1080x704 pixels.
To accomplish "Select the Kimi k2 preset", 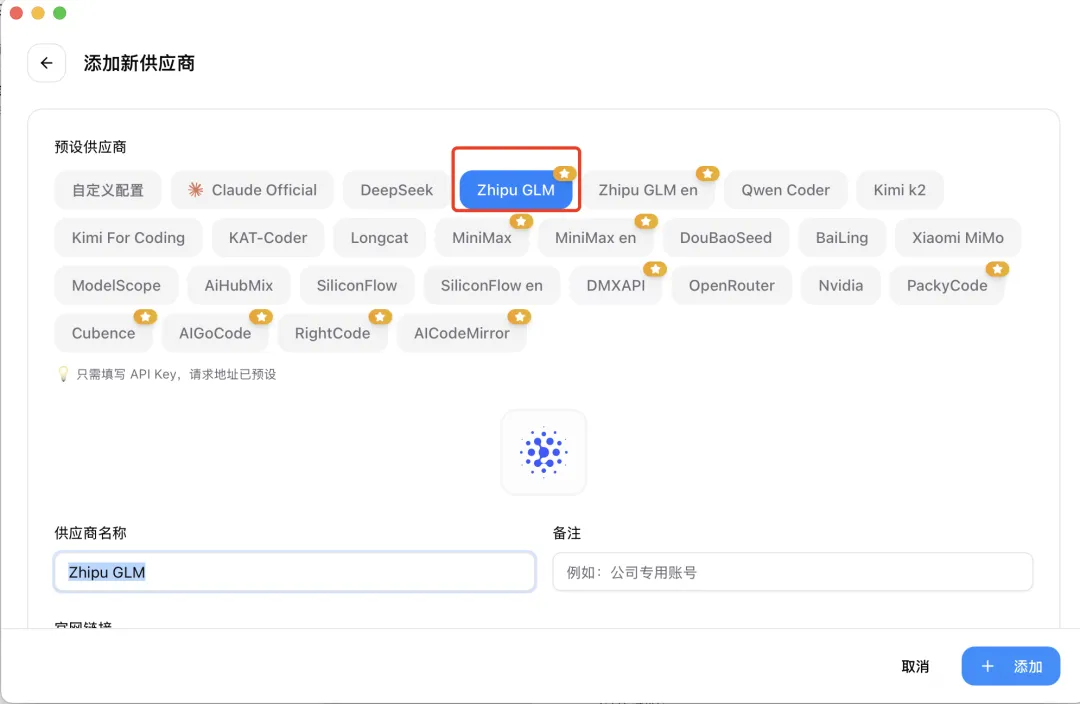I will 900,190.
